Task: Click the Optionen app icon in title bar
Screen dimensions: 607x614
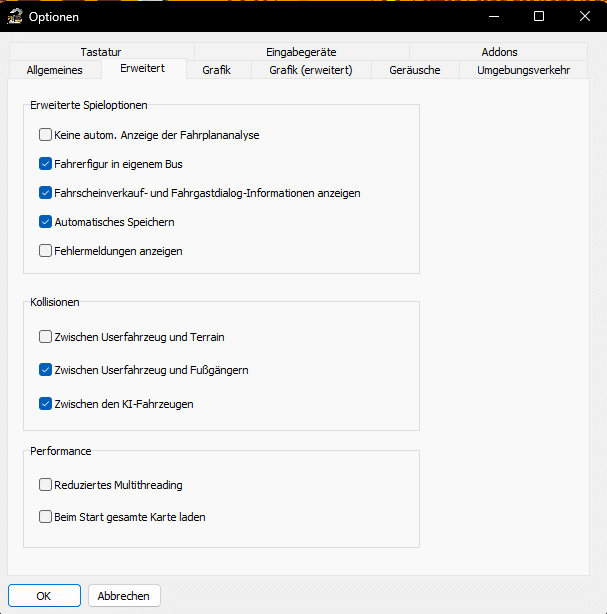Action: [x=15, y=16]
